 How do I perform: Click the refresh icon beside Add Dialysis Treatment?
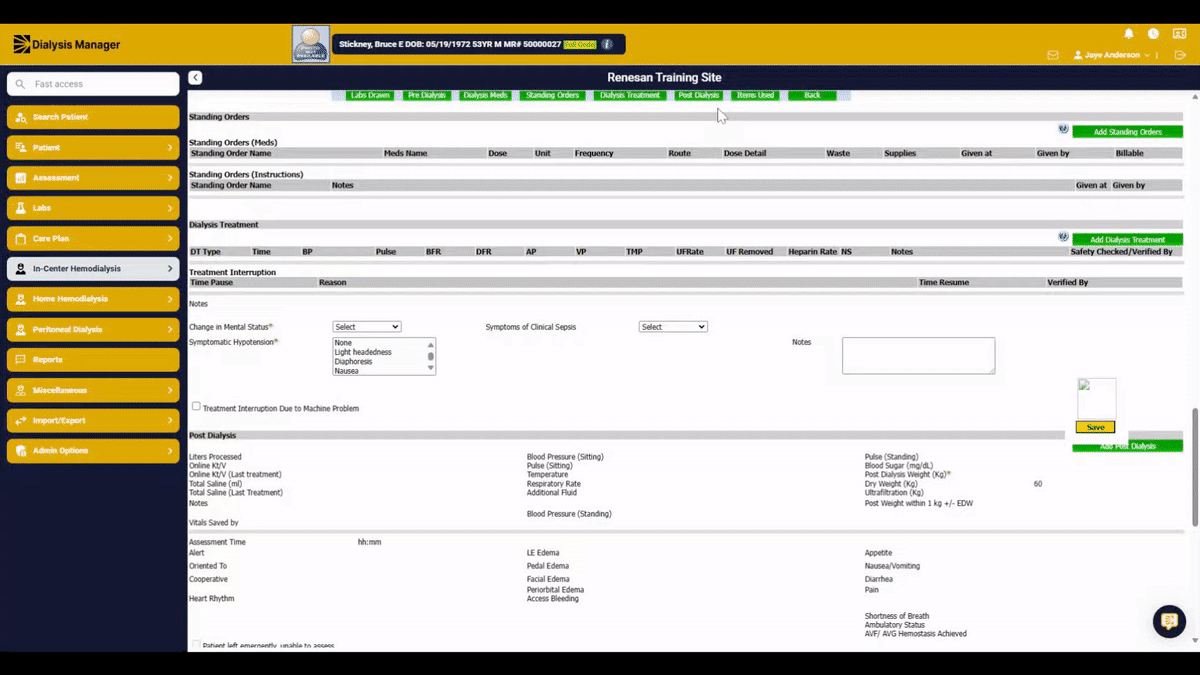[1063, 237]
